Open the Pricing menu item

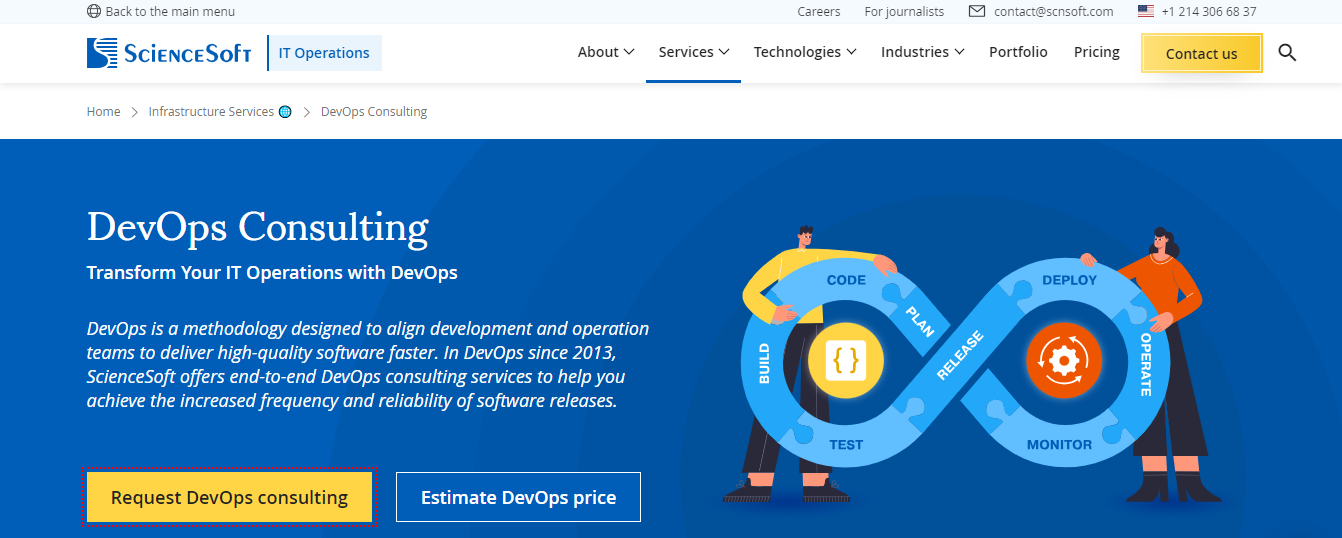(x=1097, y=52)
